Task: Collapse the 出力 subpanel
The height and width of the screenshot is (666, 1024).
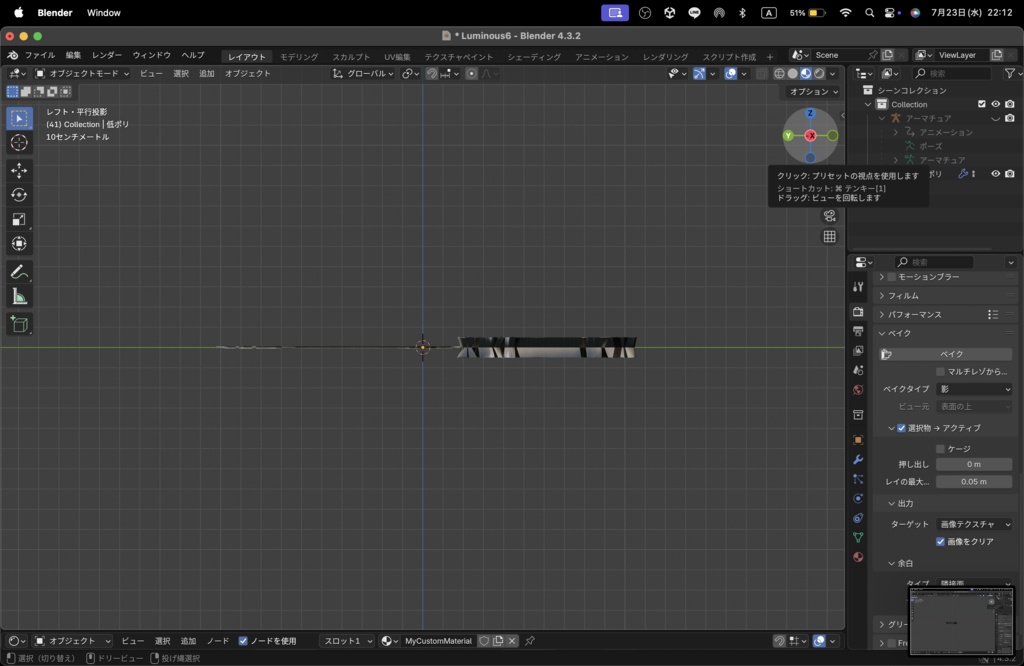Action: [x=905, y=504]
